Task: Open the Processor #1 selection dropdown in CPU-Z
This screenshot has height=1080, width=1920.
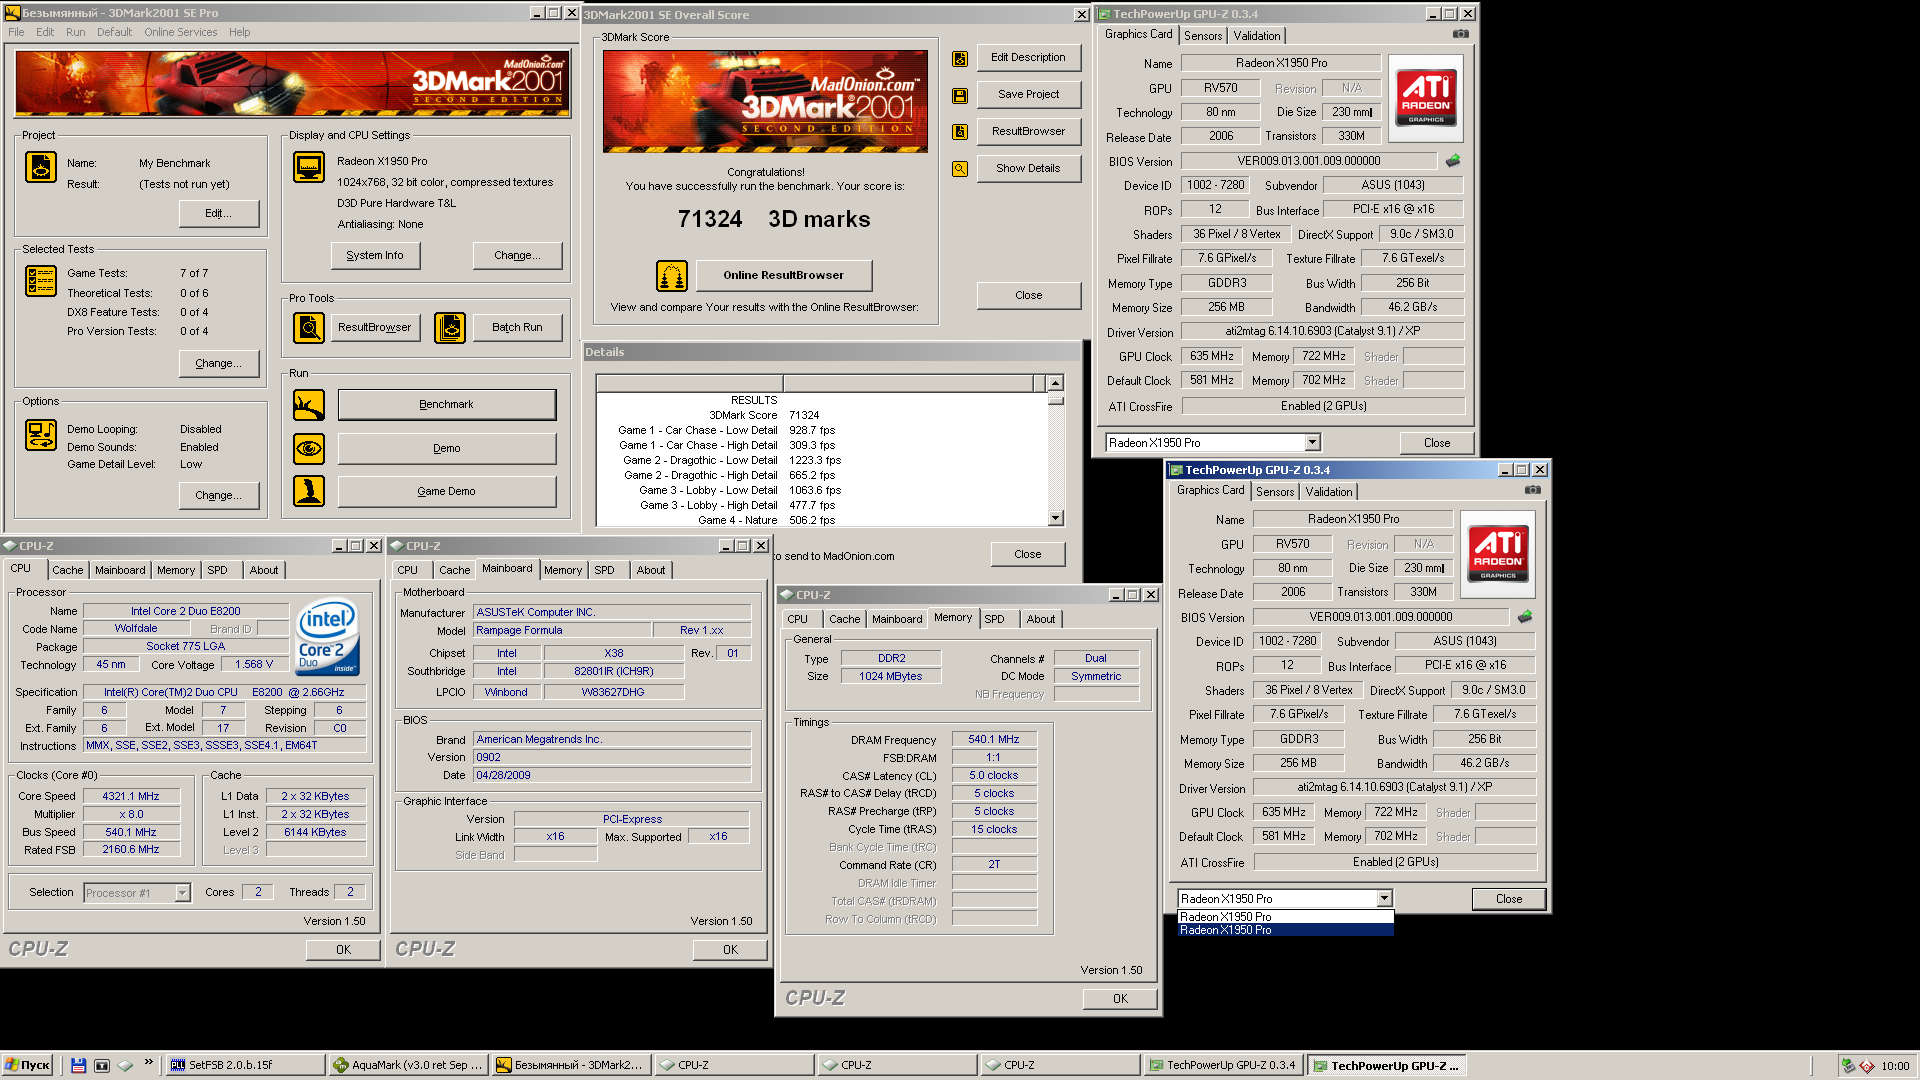Action: (182, 893)
